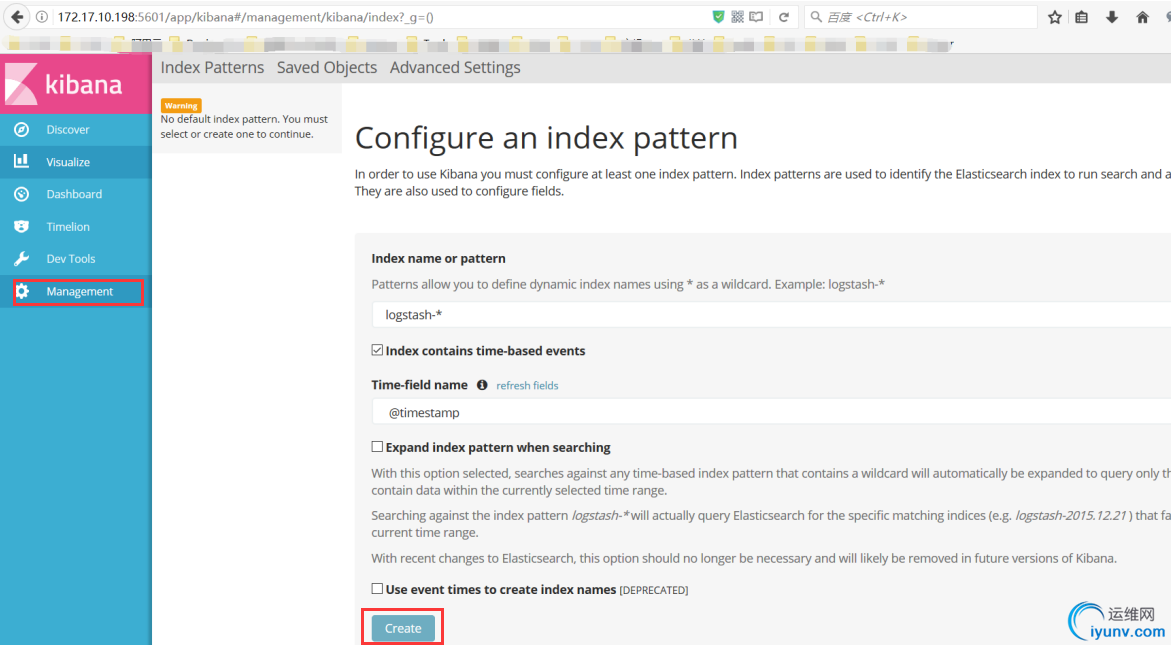Click the browser URL address bar
The height and width of the screenshot is (648, 1171).
point(381,16)
